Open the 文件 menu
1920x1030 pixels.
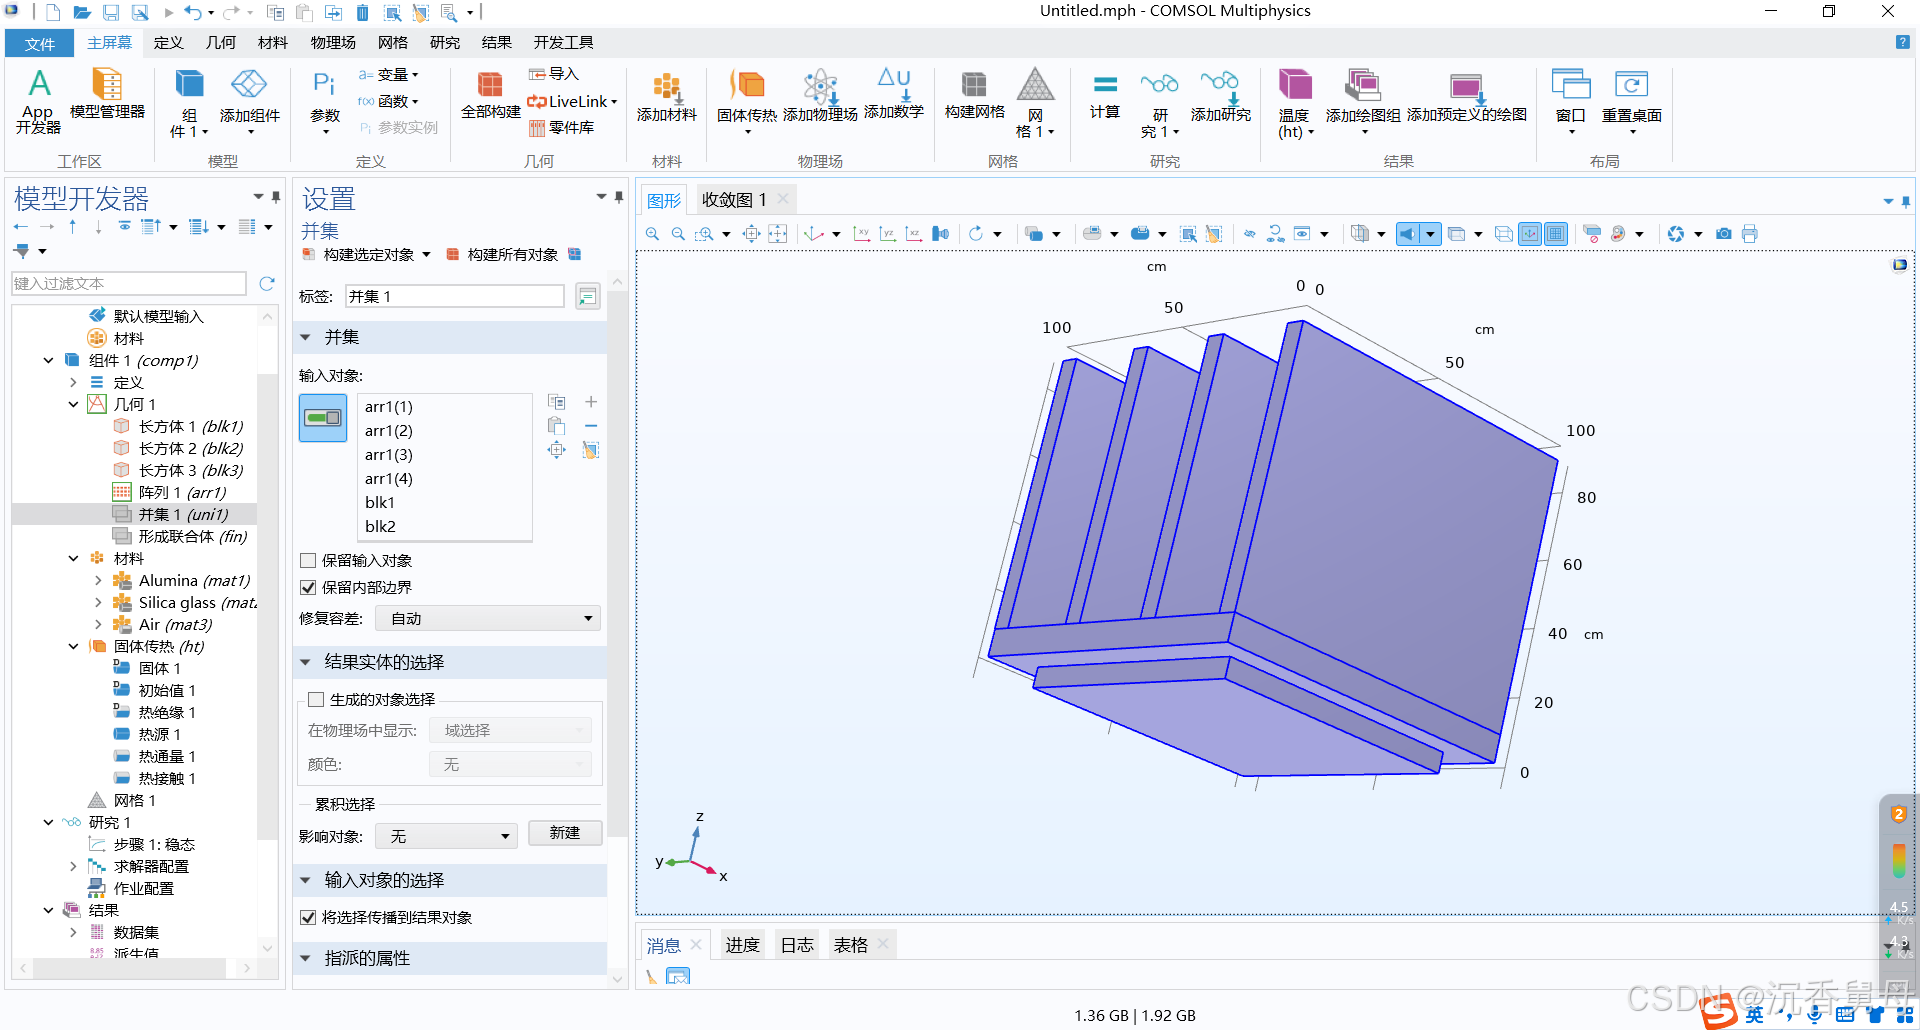[x=40, y=44]
